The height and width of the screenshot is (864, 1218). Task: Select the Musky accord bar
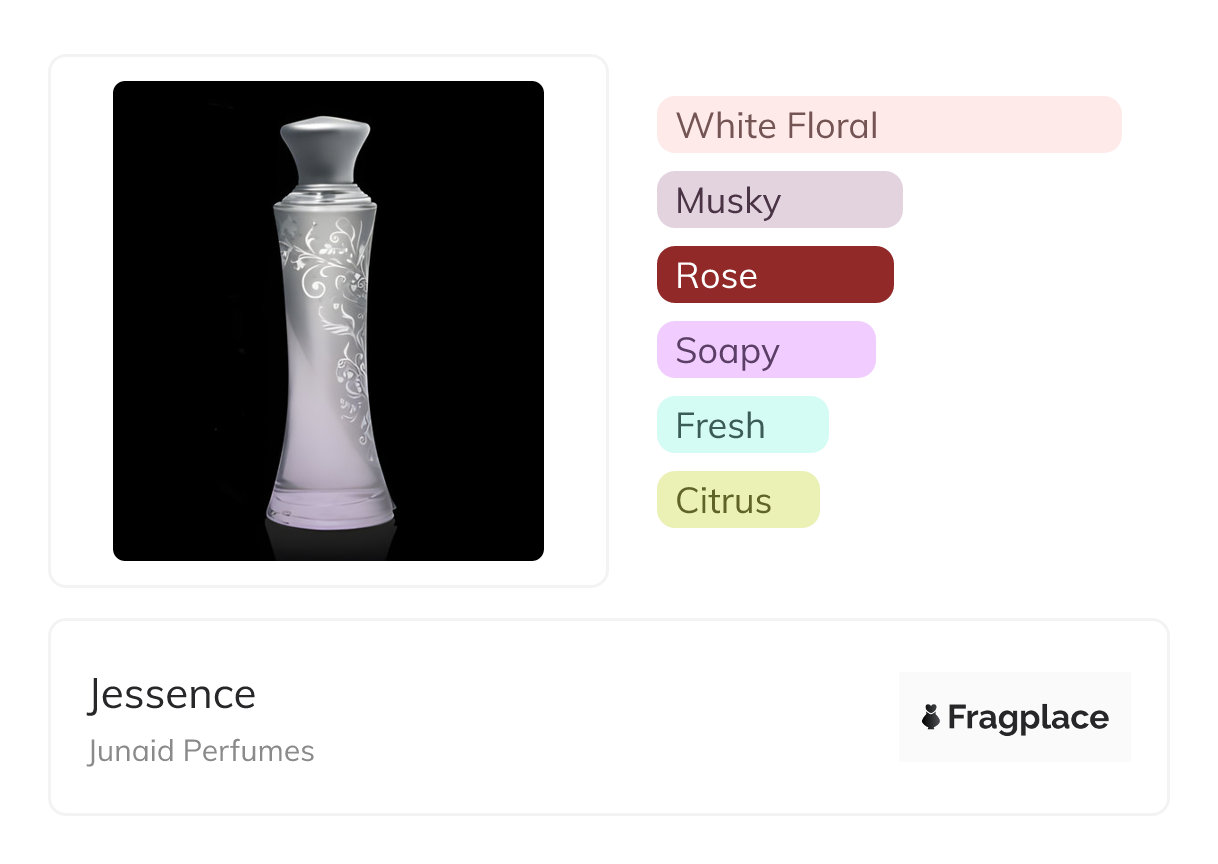(x=779, y=200)
